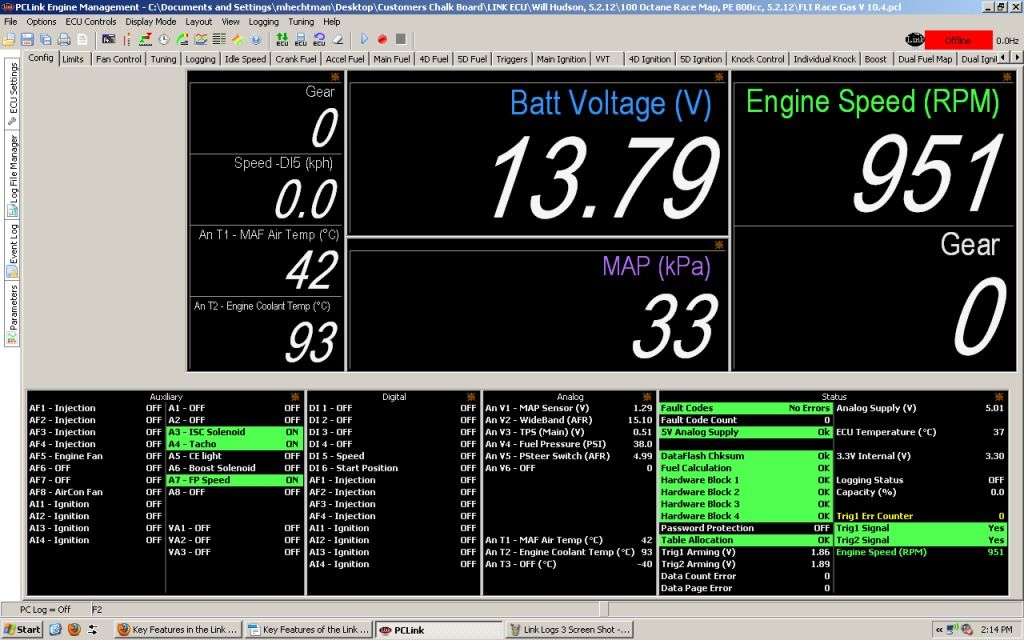
Task: Open the Layout menu
Action: [x=199, y=22]
